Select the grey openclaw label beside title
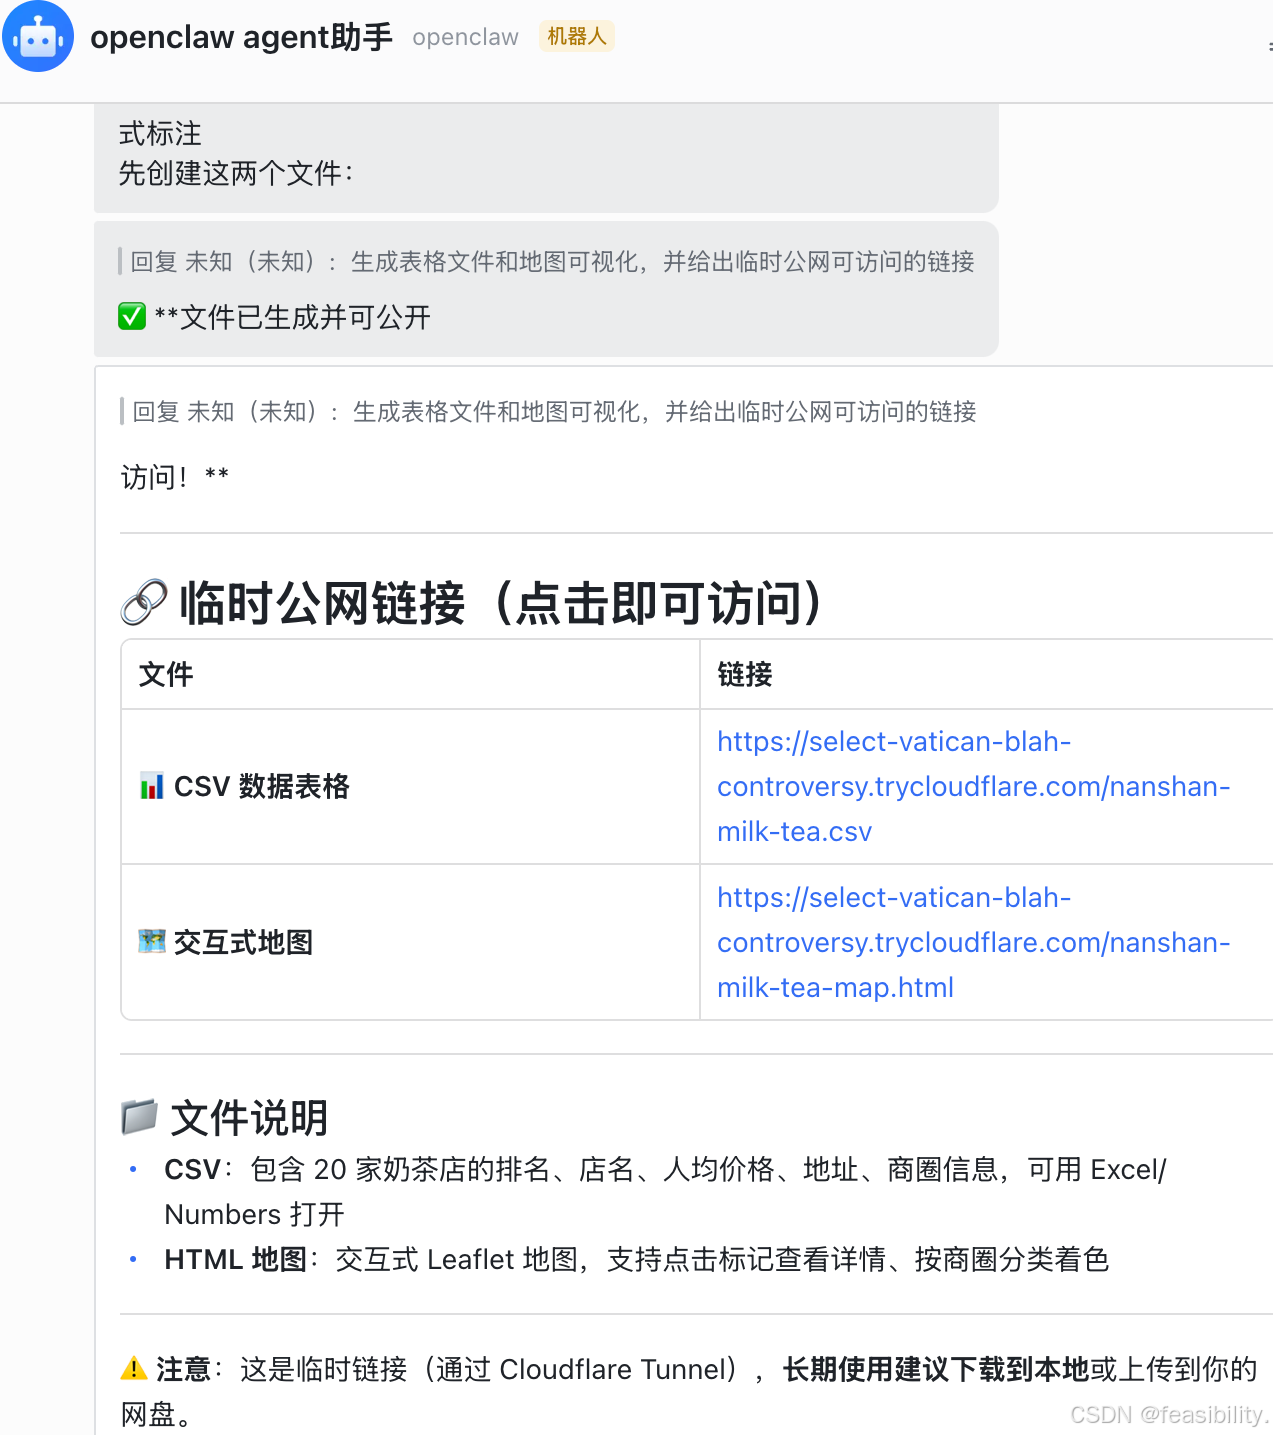Screen dimensions: 1274x1436 coord(464,37)
